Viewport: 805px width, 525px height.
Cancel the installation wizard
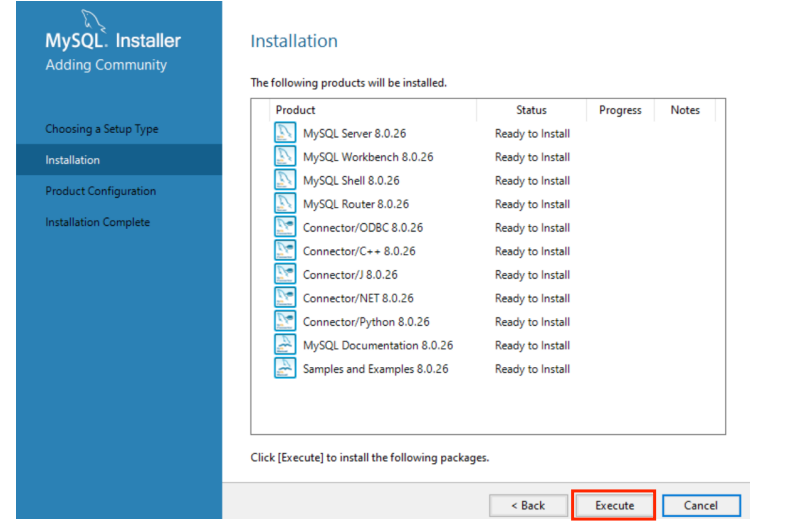701,505
